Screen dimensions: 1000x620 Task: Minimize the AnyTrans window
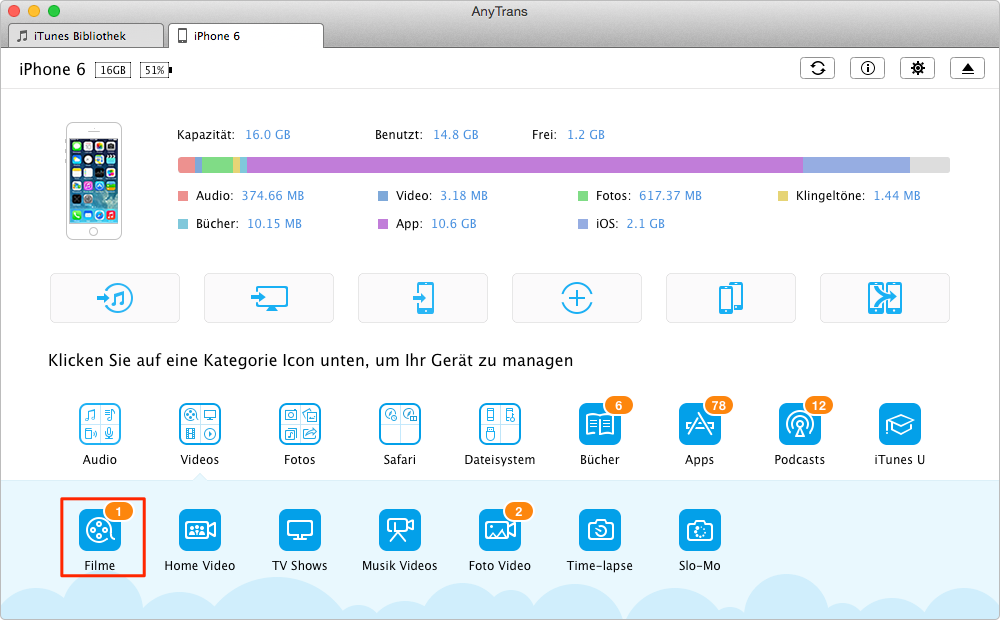tap(34, 11)
